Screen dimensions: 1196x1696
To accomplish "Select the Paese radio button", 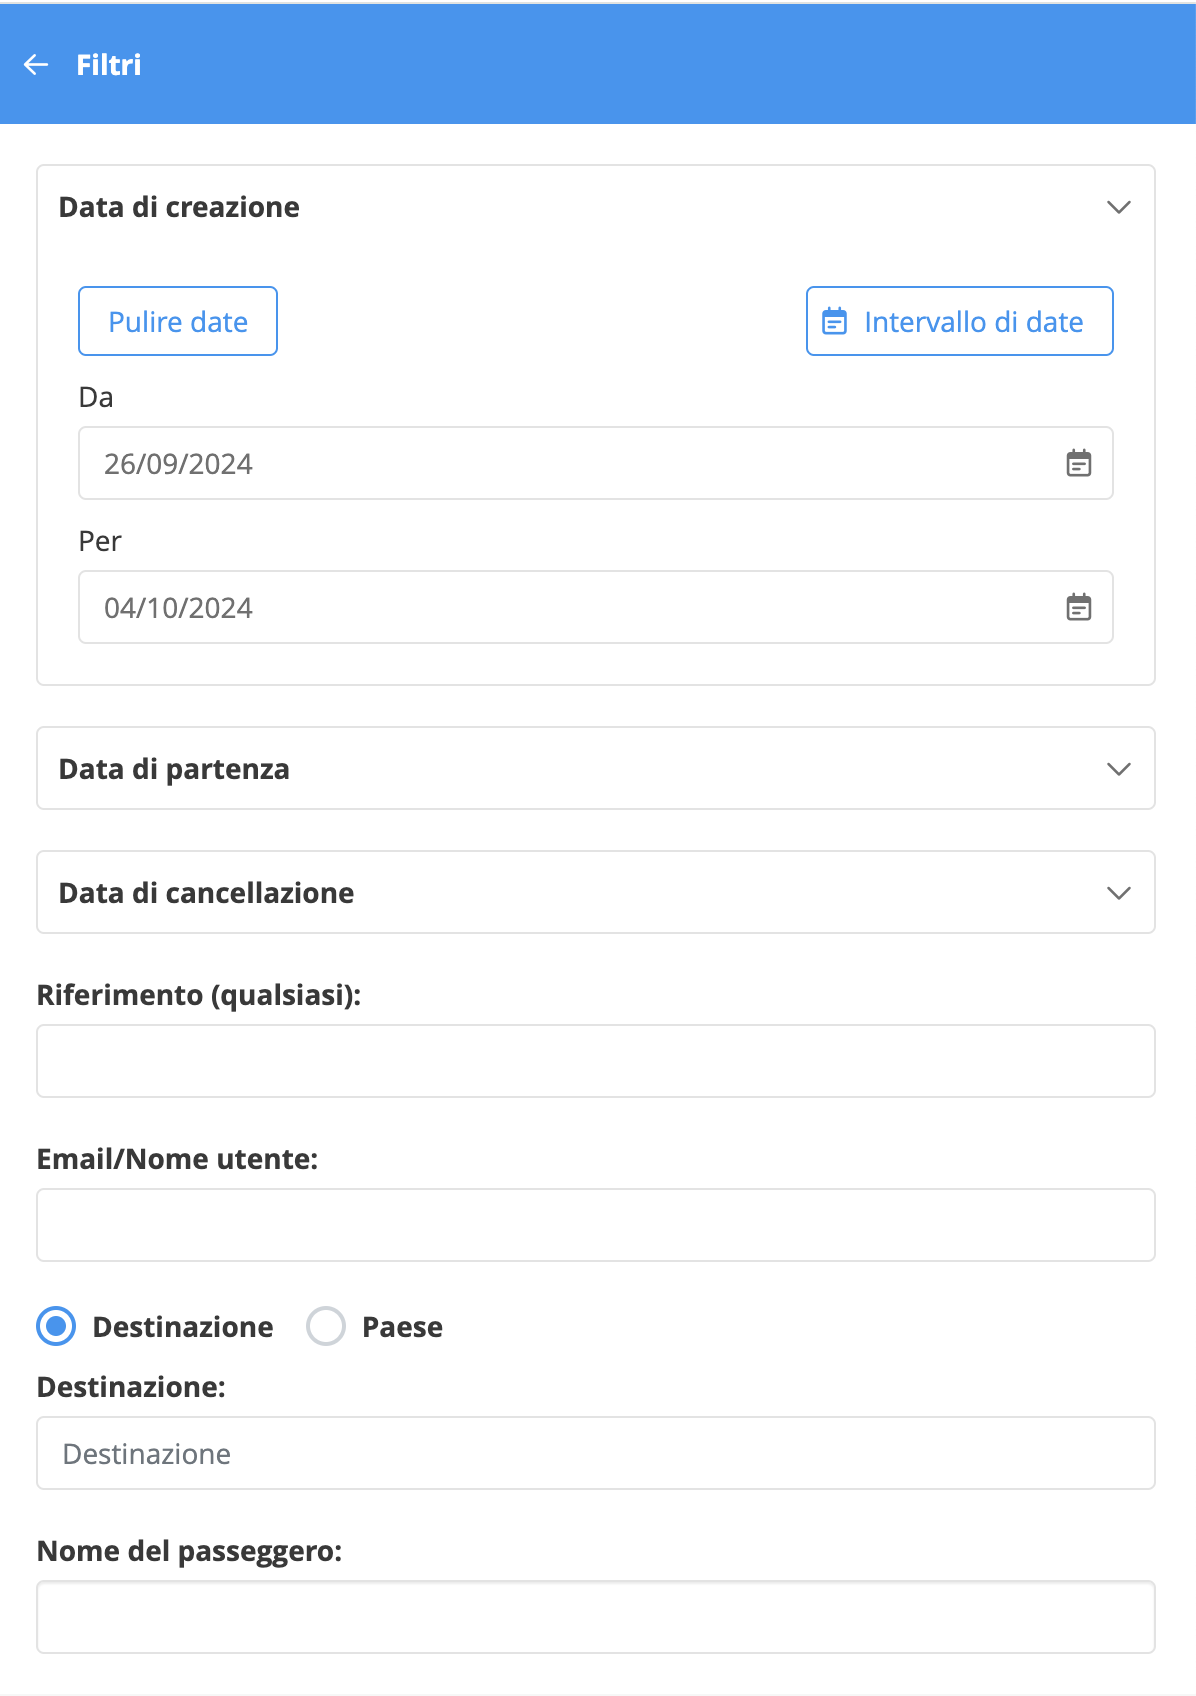I will pyautogui.click(x=326, y=1326).
